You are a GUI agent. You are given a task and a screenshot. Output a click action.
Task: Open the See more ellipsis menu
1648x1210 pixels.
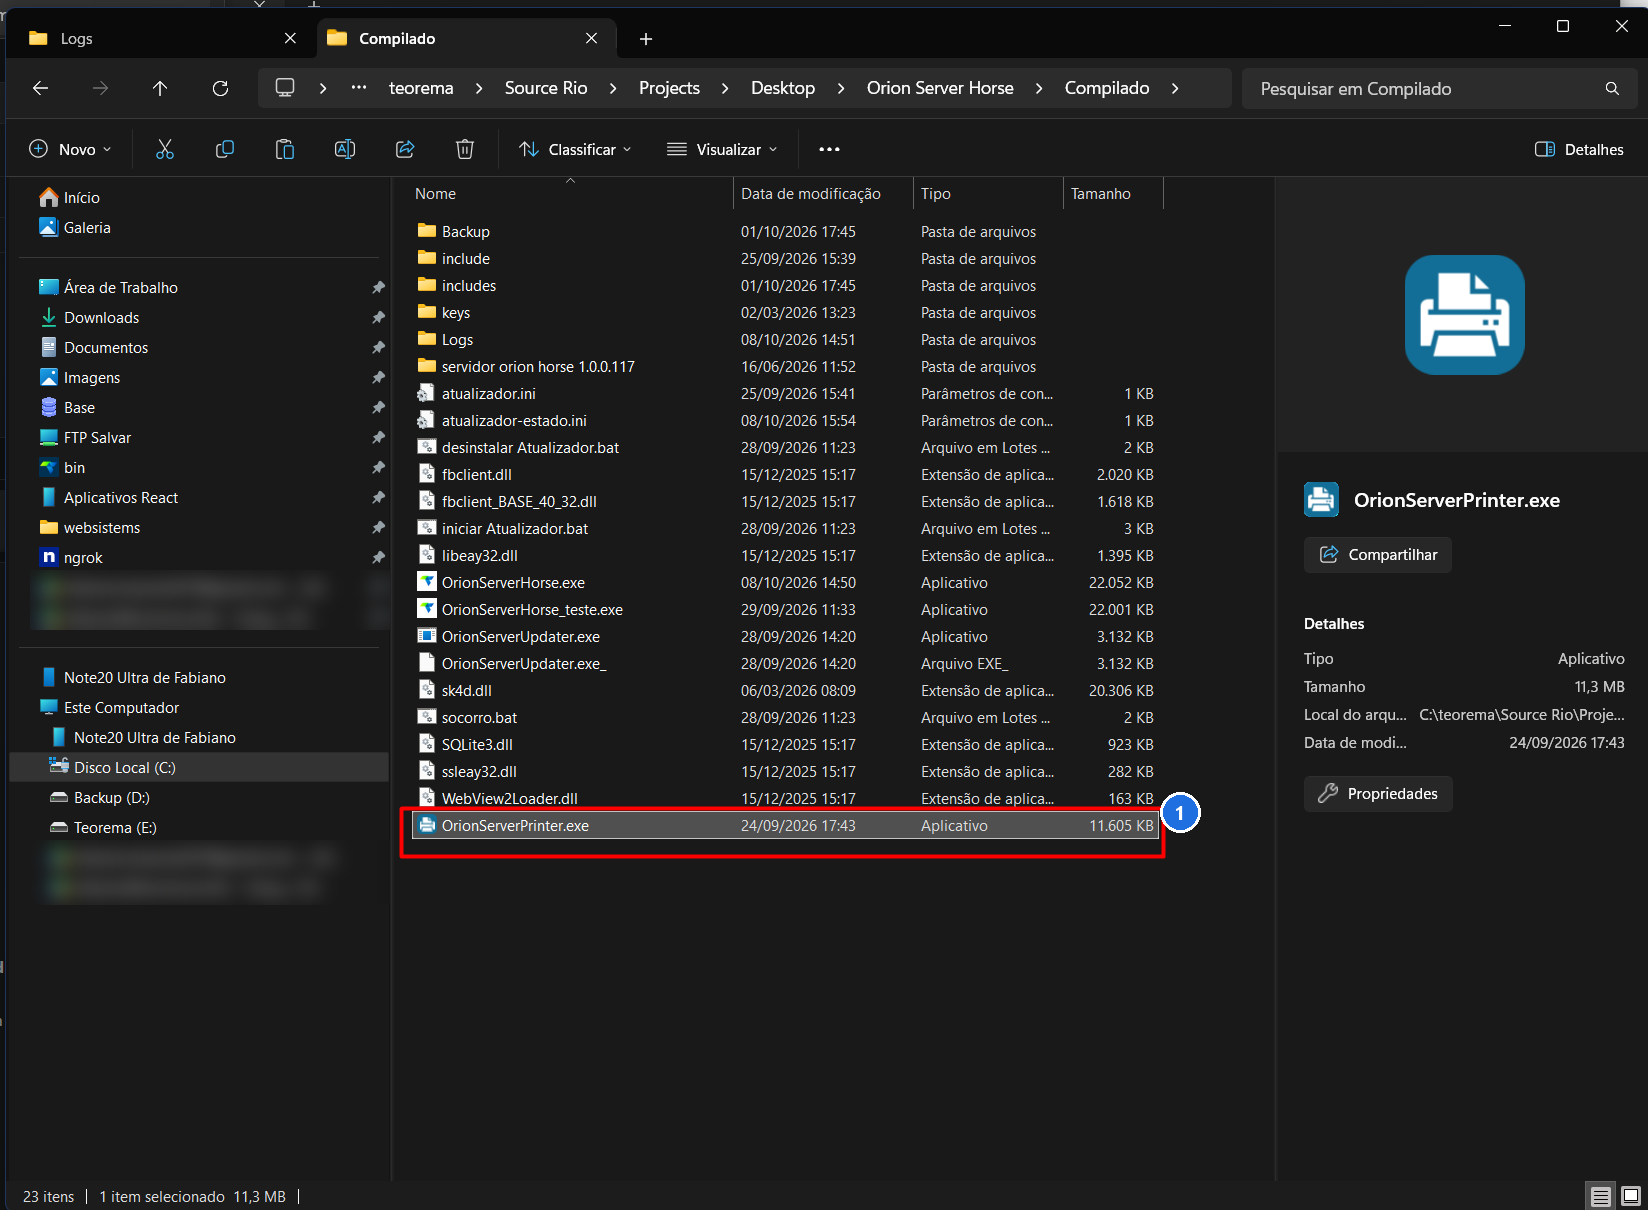[x=829, y=149]
